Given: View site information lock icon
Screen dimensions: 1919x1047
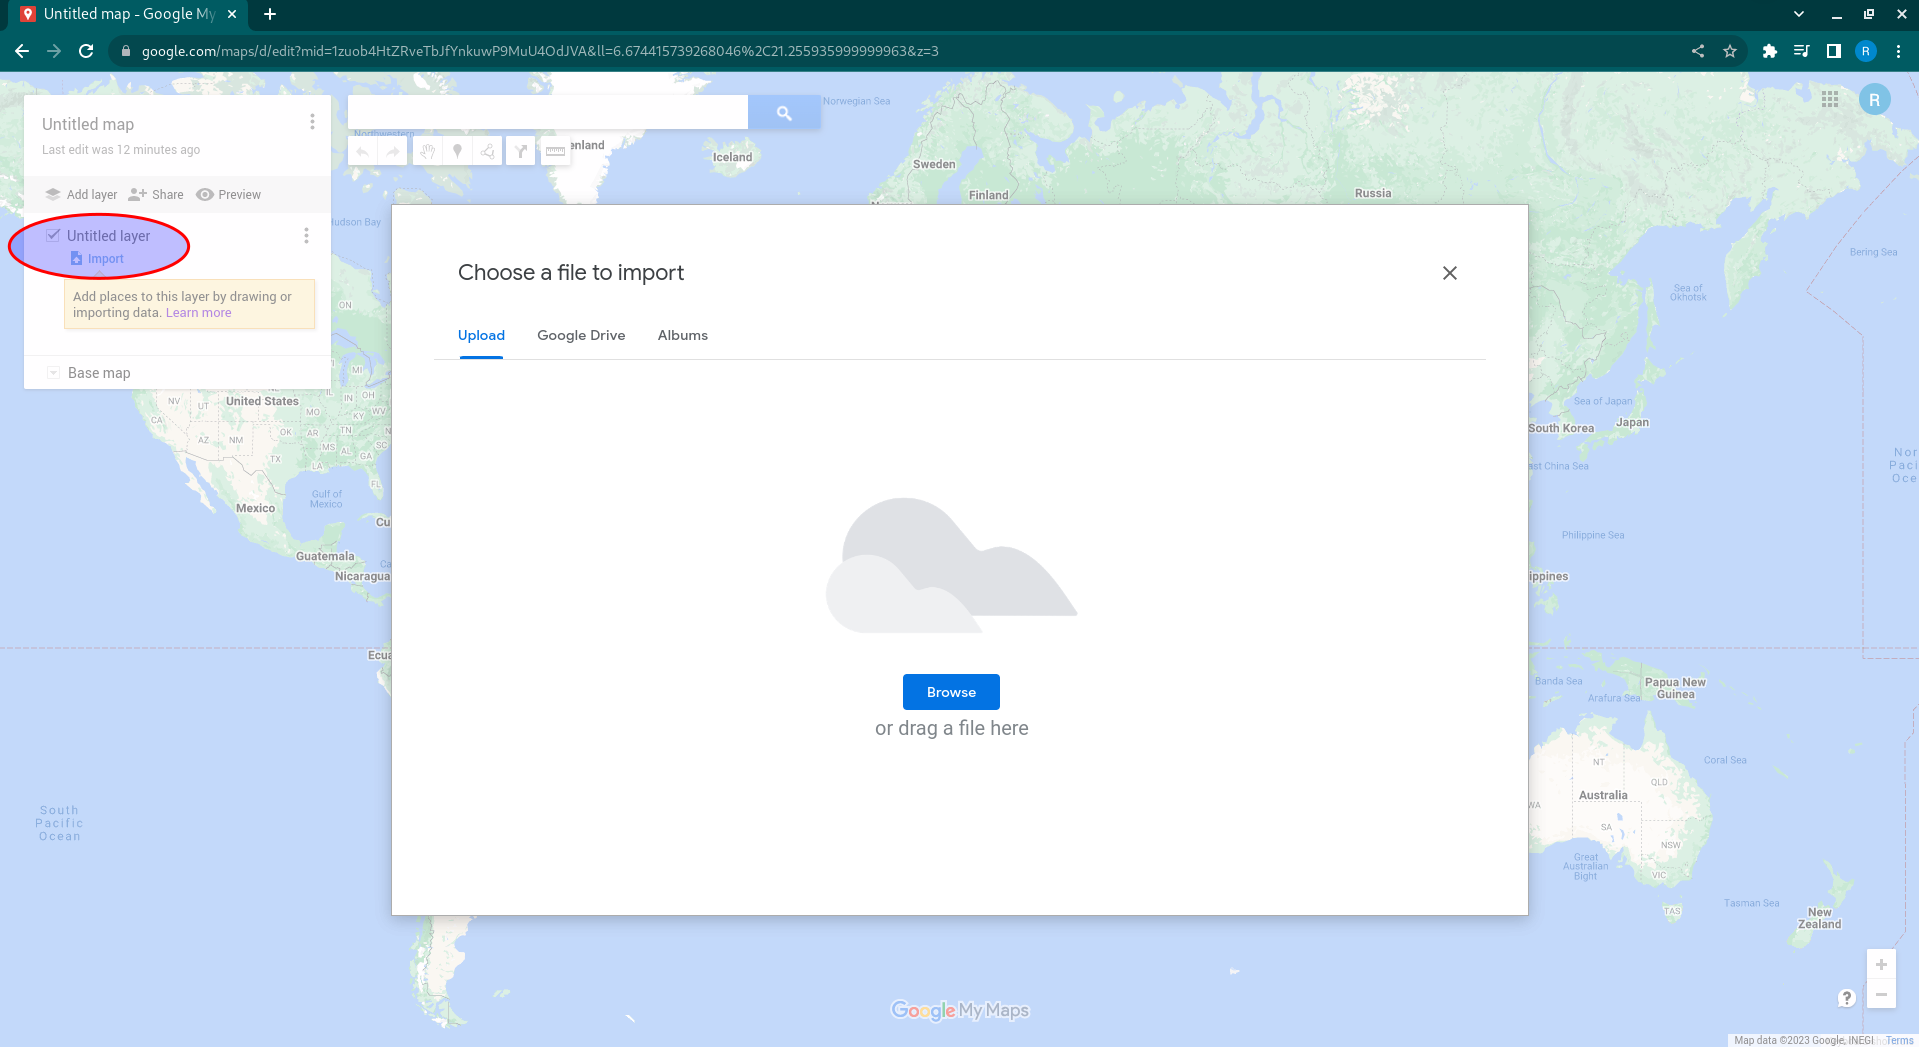Looking at the screenshot, I should point(126,51).
